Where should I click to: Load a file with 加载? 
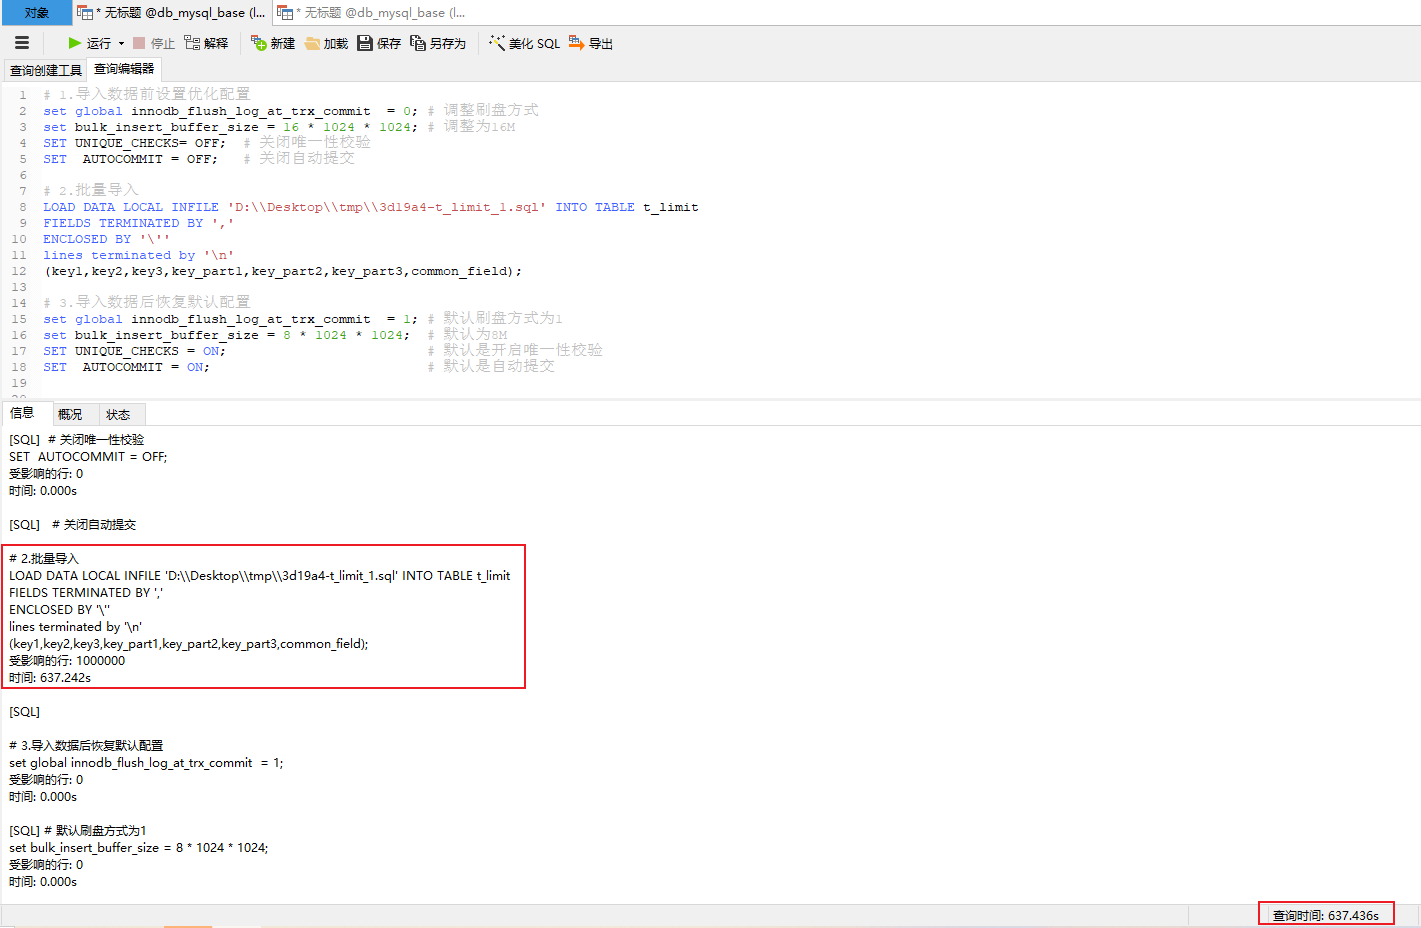[x=326, y=43]
